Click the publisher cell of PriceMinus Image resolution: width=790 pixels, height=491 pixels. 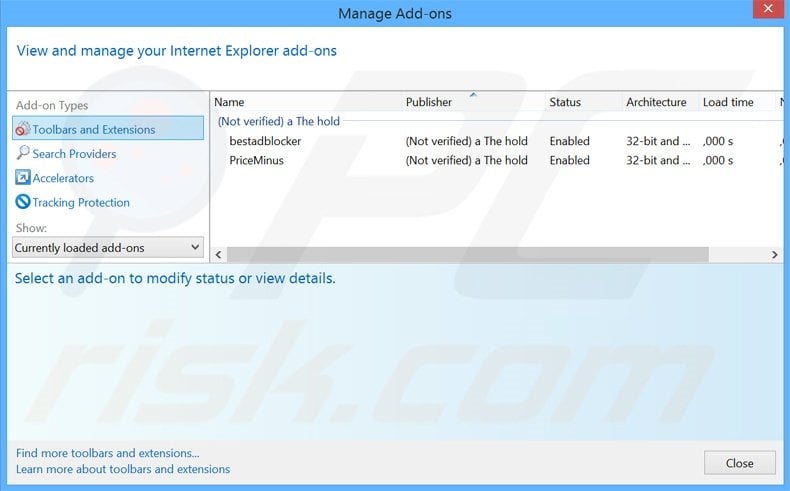click(467, 160)
